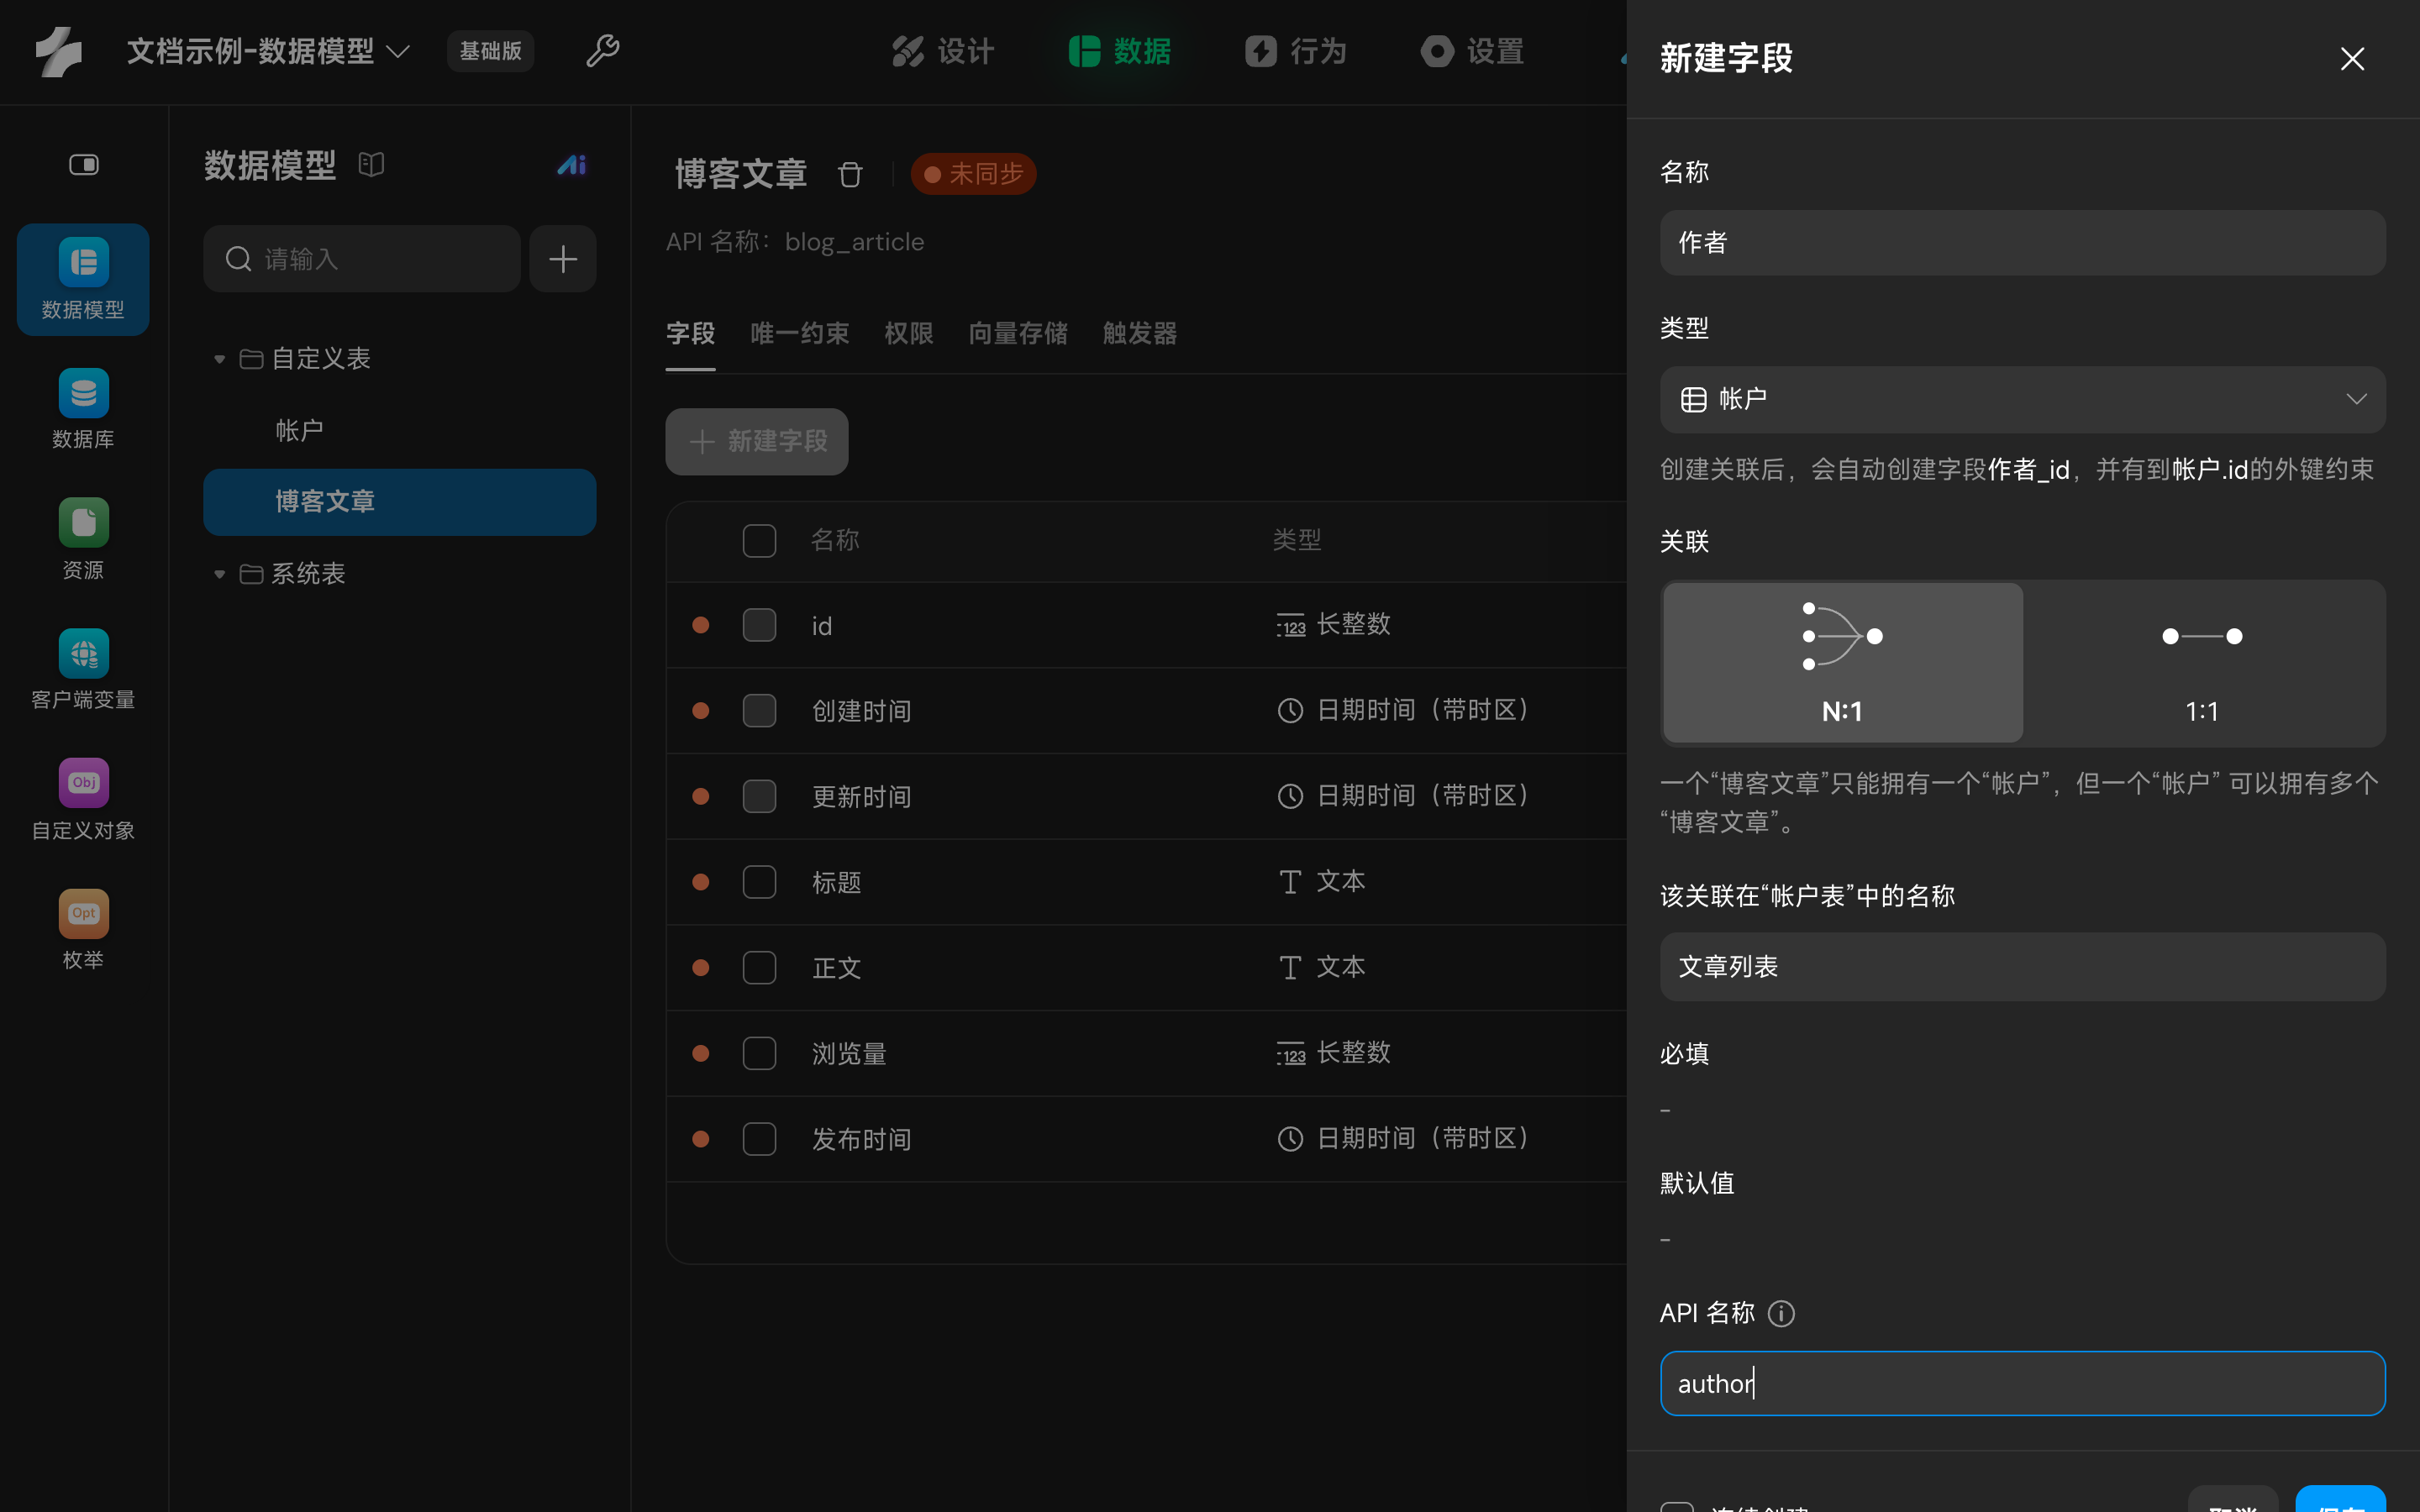Toggle the sidebar collapse icon
Image resolution: width=2420 pixels, height=1512 pixels.
[84, 164]
